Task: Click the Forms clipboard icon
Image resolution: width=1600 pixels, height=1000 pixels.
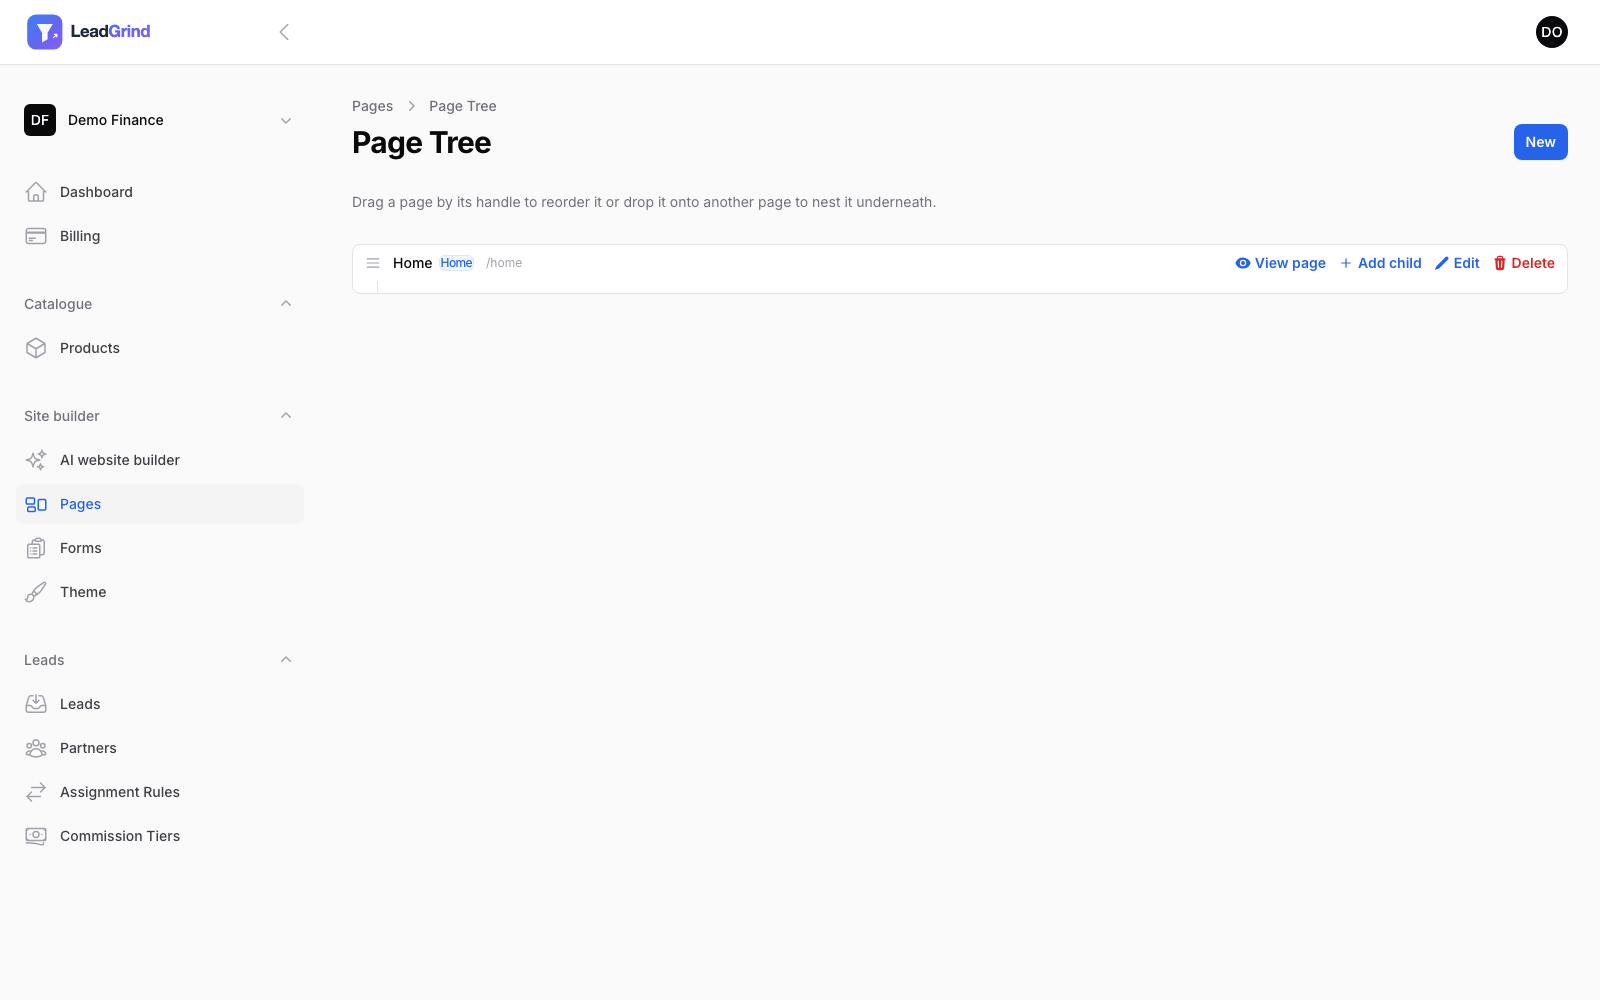Action: click(36, 548)
